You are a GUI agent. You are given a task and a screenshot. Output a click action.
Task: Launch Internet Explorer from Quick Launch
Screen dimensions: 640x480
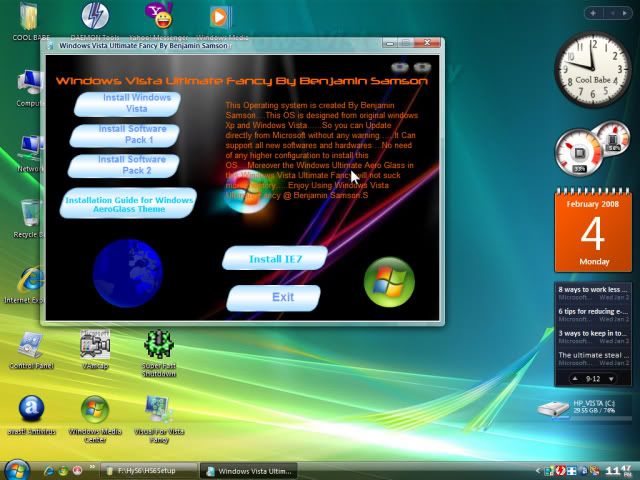click(49, 471)
